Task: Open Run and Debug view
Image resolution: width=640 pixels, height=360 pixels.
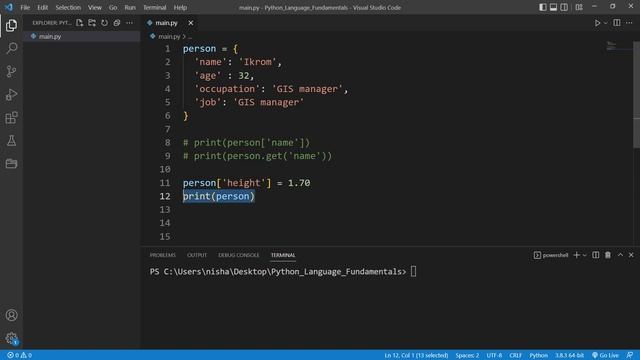Action: point(11,95)
